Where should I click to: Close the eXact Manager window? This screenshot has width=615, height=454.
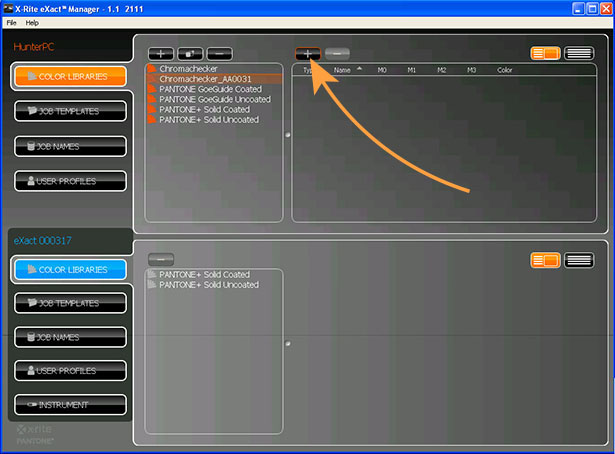(606, 9)
